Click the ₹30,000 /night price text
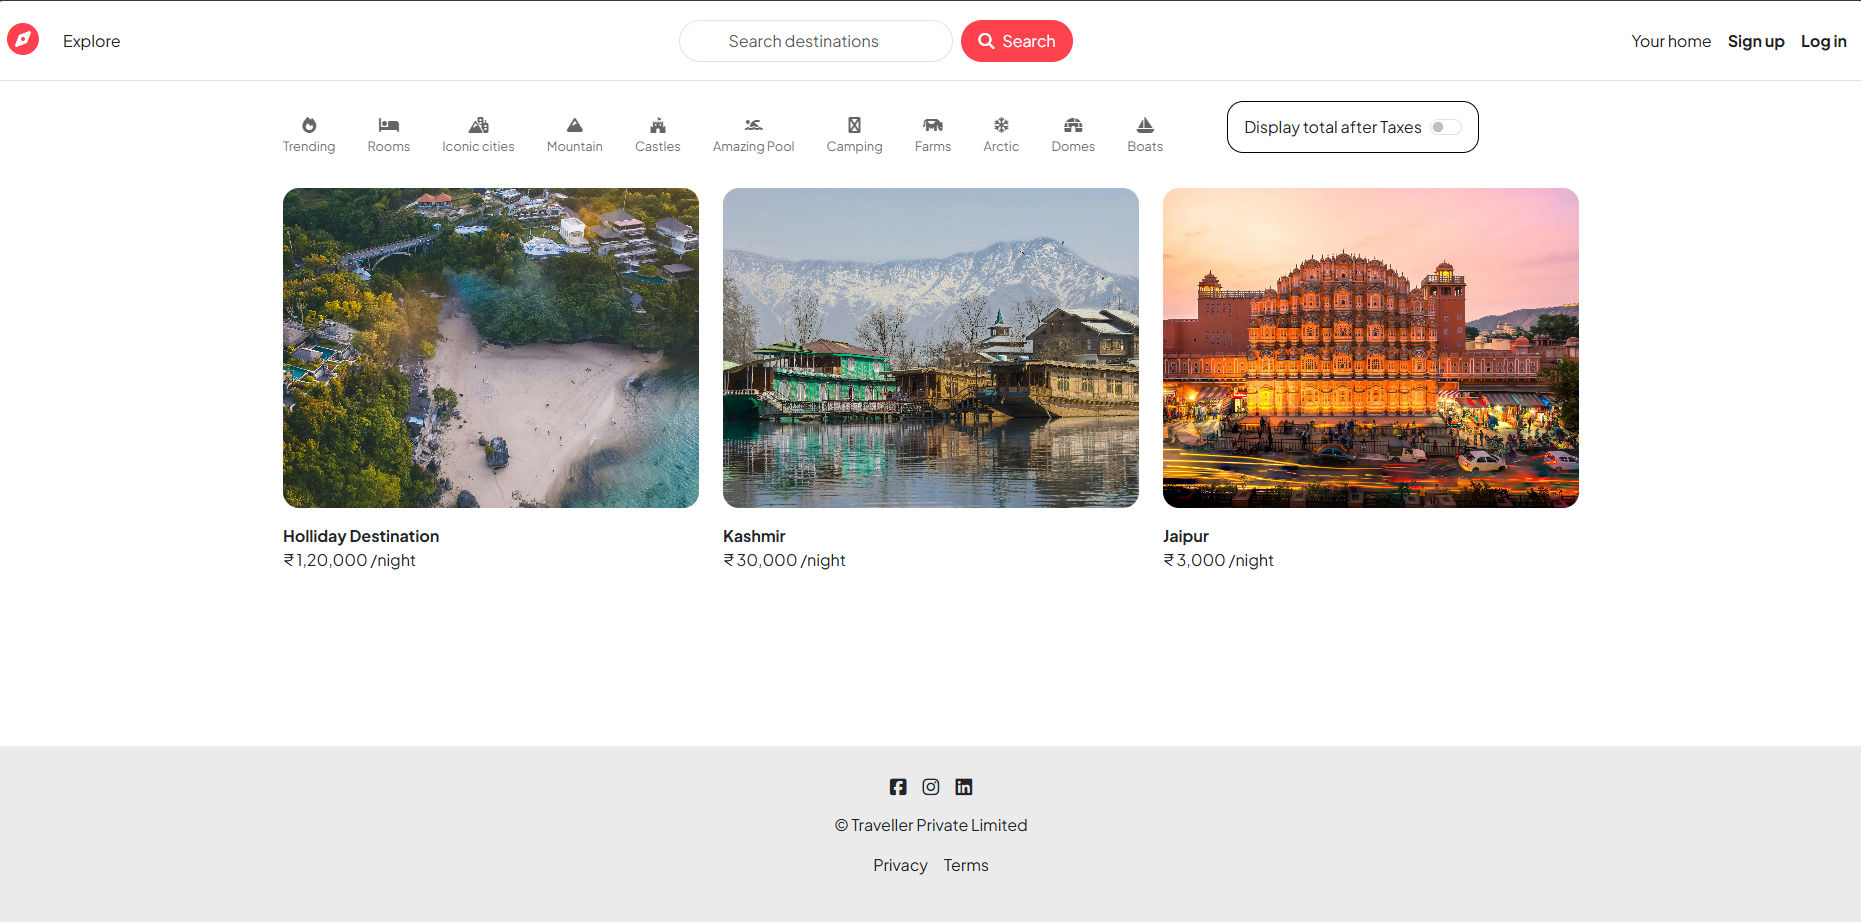Viewport: 1861px width, 922px height. pyautogui.click(x=784, y=560)
